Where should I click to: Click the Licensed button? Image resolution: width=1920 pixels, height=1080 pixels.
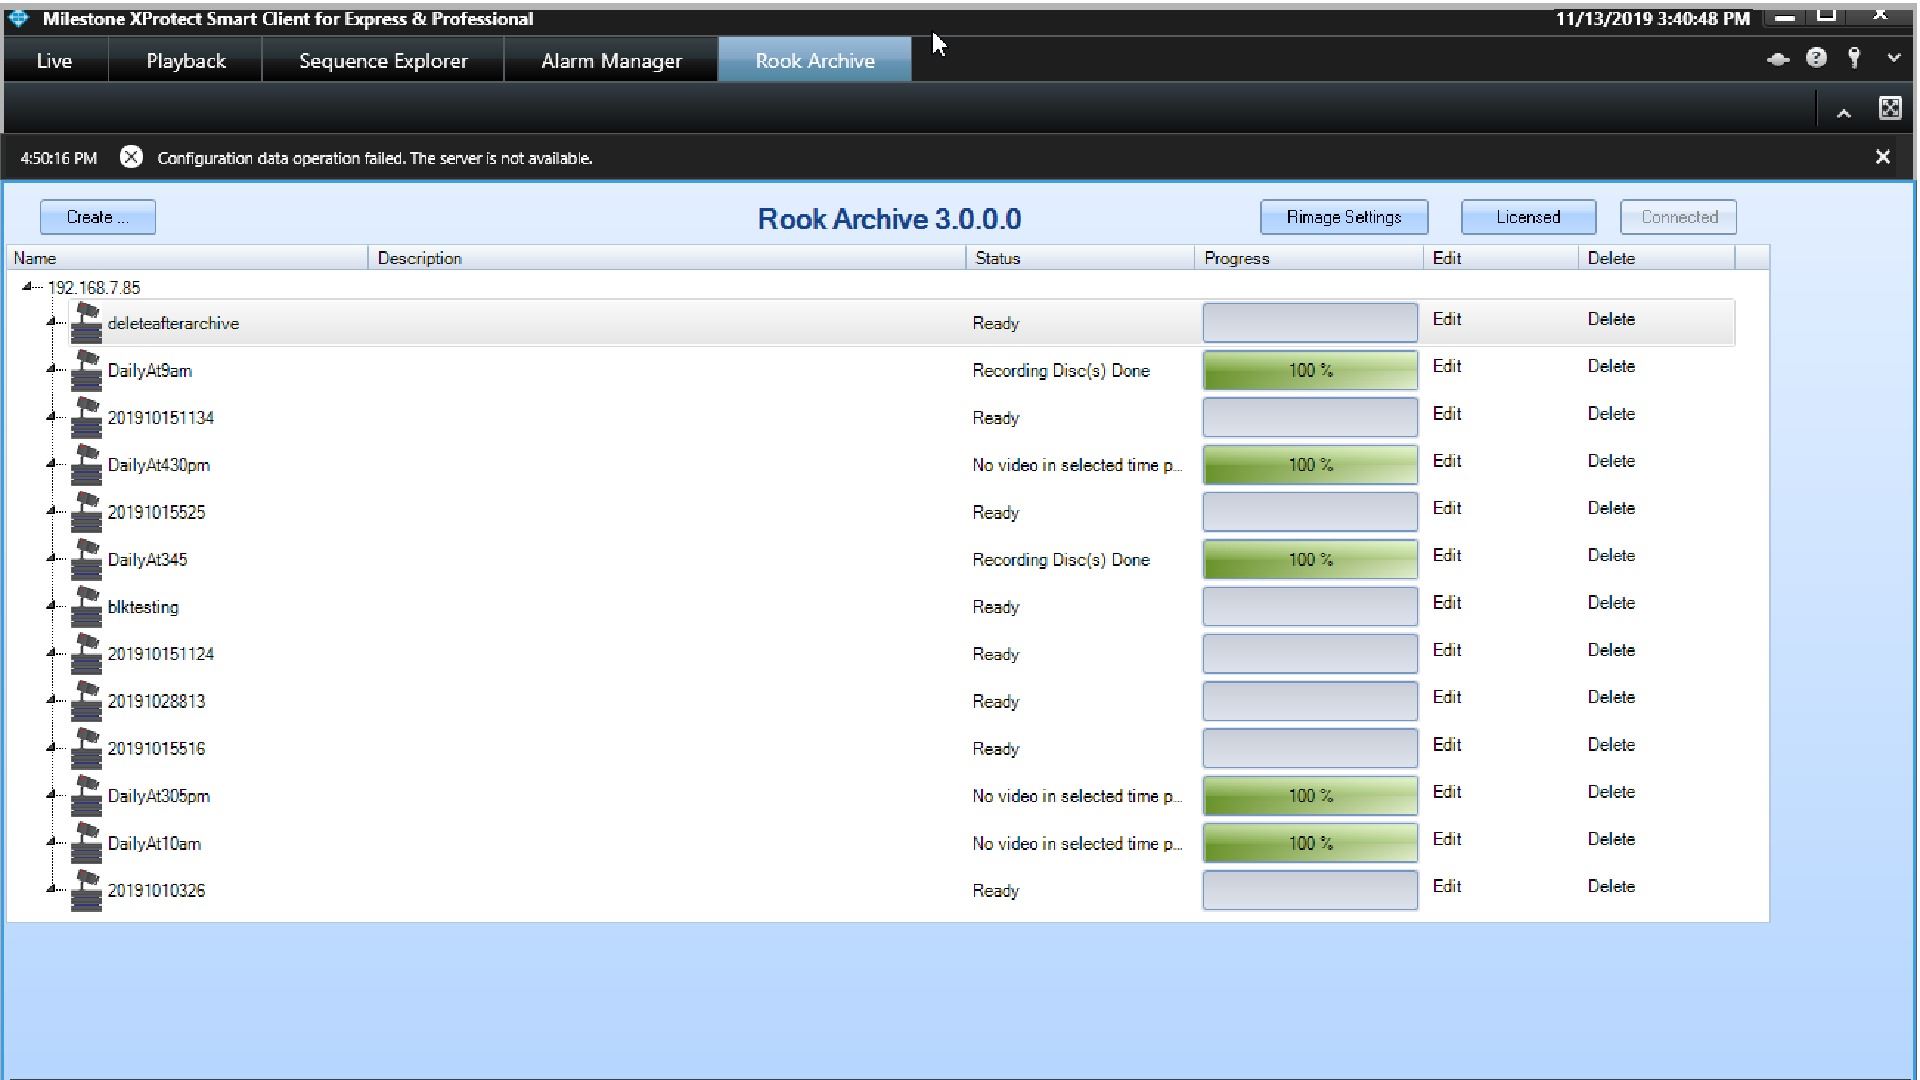(1528, 217)
